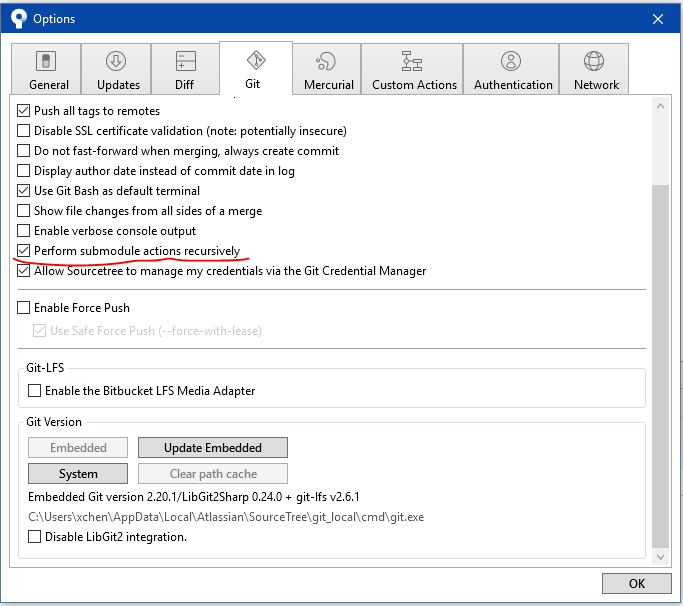Click the scrollbar down arrow
683x606 pixels.
(x=660, y=557)
